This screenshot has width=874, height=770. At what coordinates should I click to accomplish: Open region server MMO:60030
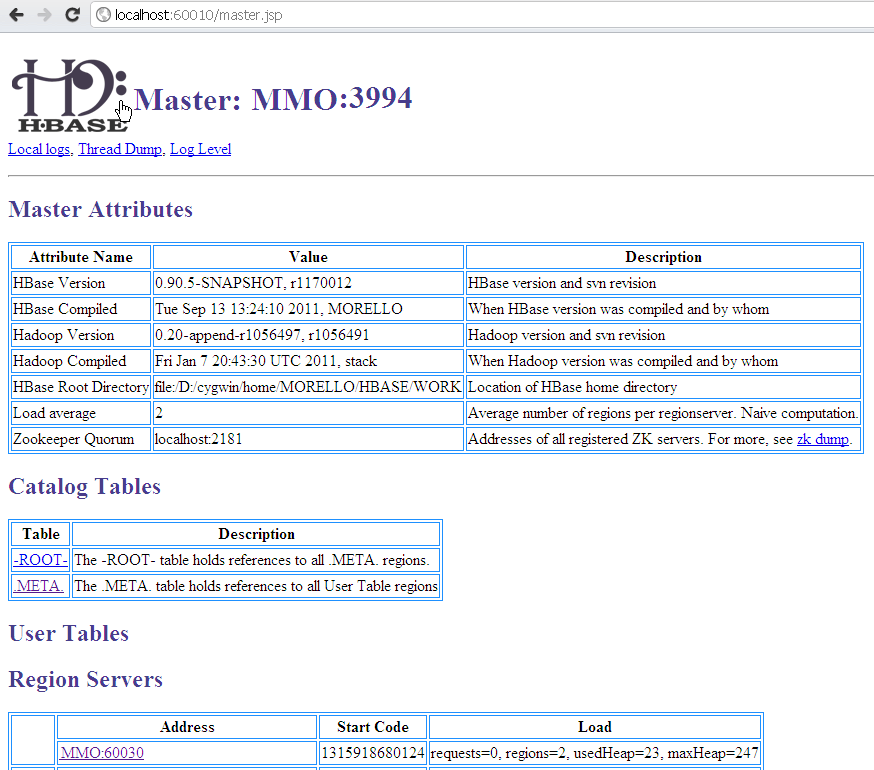point(100,752)
